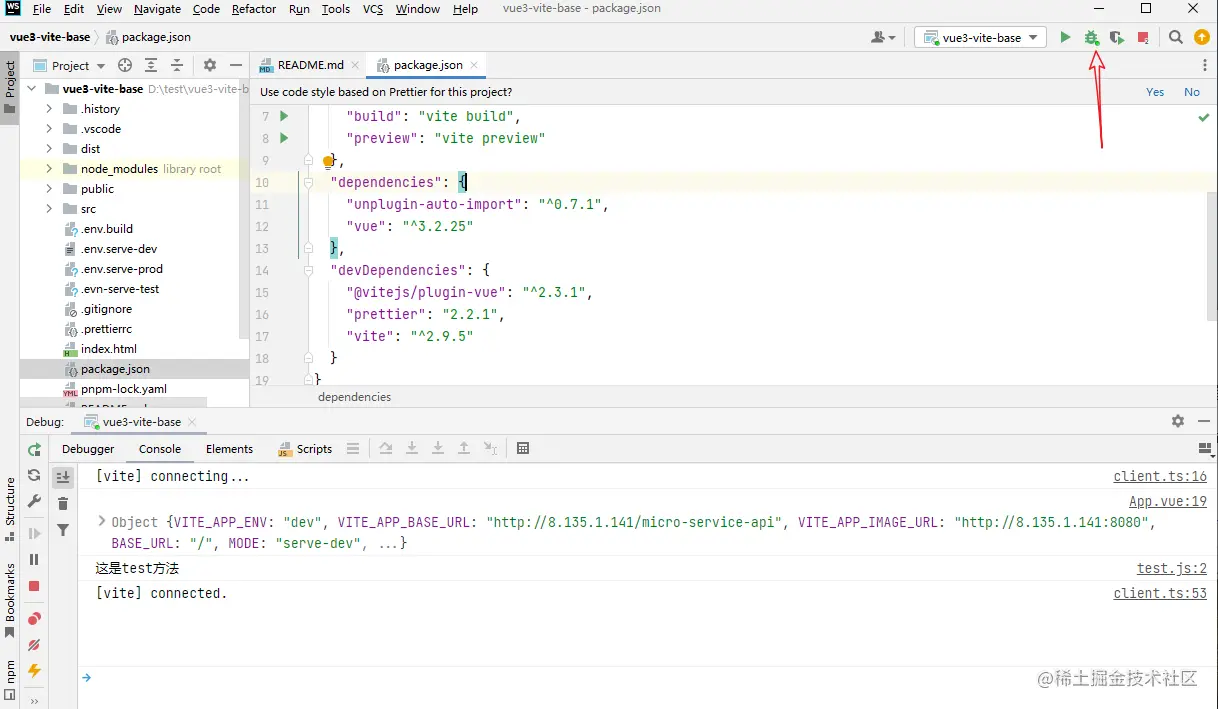Select index.html in project tree
The width and height of the screenshot is (1218, 709).
(x=108, y=349)
